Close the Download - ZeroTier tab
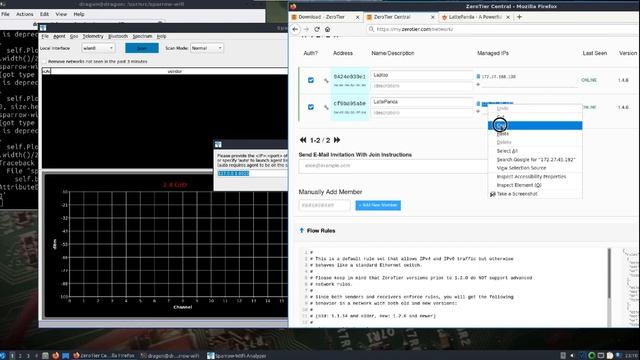The height and width of the screenshot is (360, 640). click(x=358, y=17)
